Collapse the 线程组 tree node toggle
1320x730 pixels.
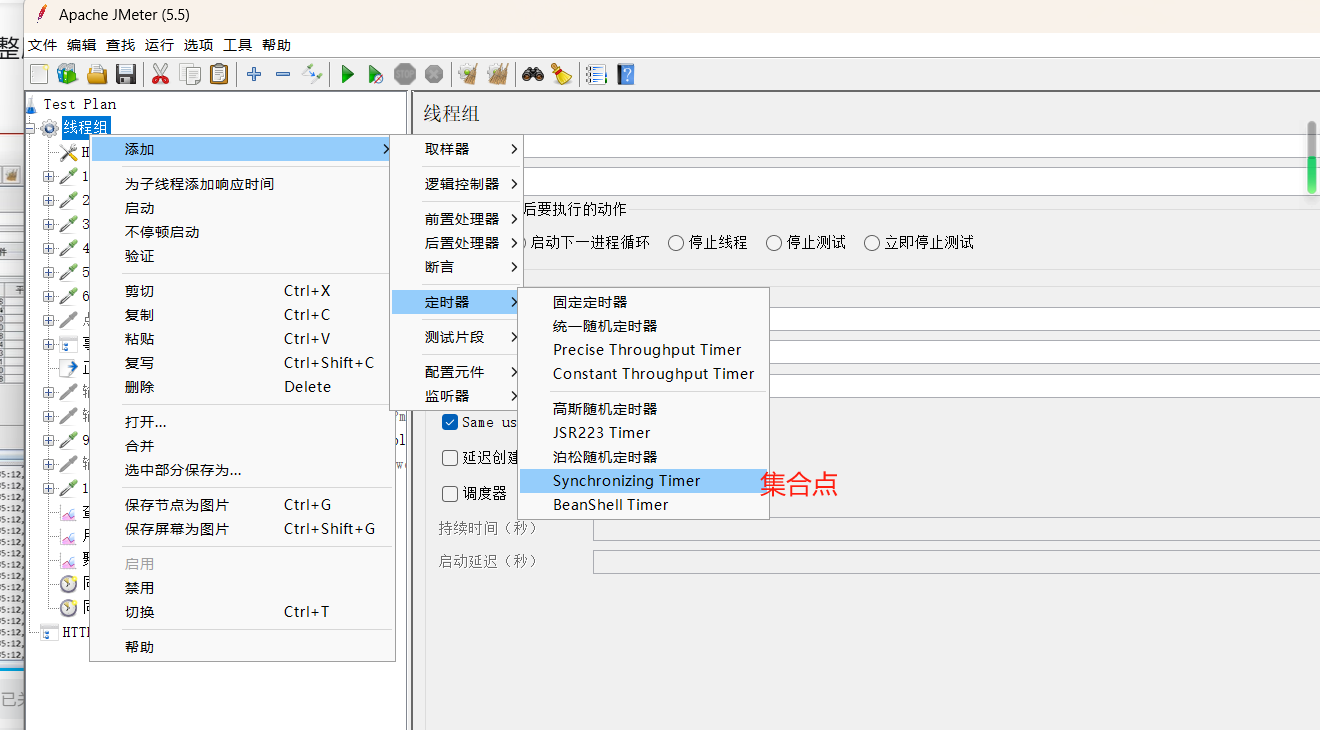[x=30, y=128]
